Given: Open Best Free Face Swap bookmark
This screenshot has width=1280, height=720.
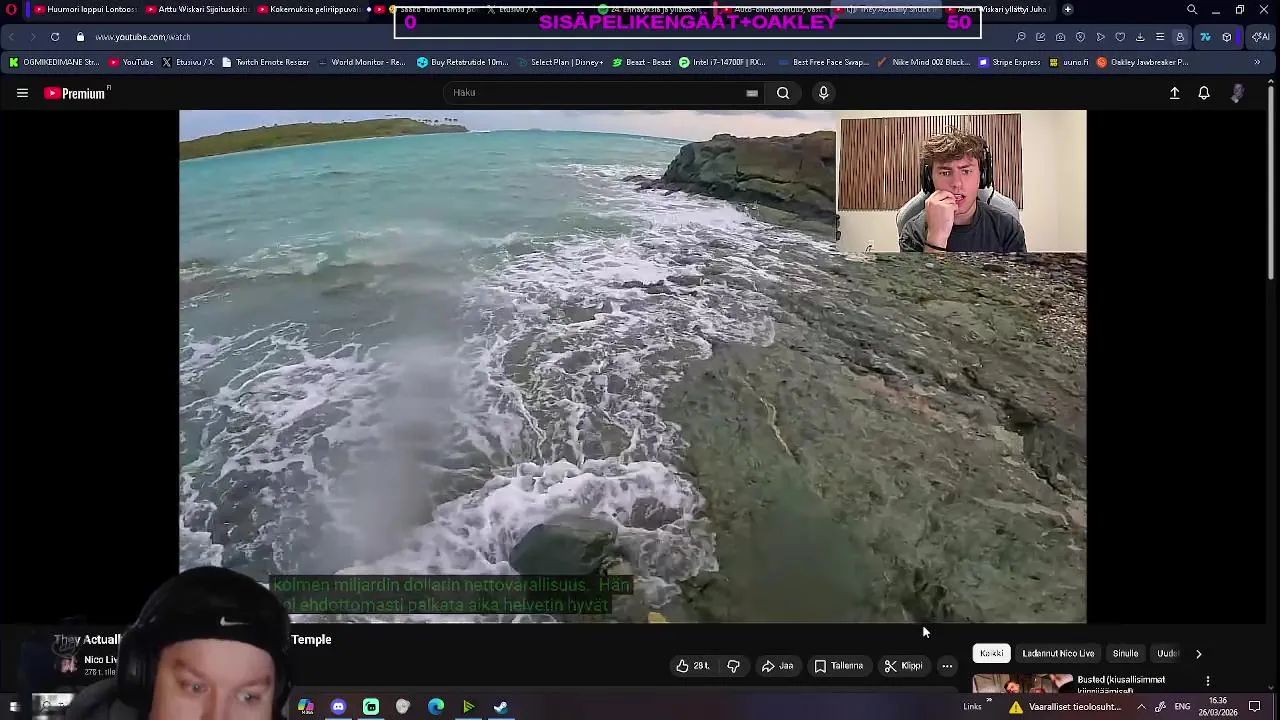Looking at the screenshot, I should pos(823,62).
